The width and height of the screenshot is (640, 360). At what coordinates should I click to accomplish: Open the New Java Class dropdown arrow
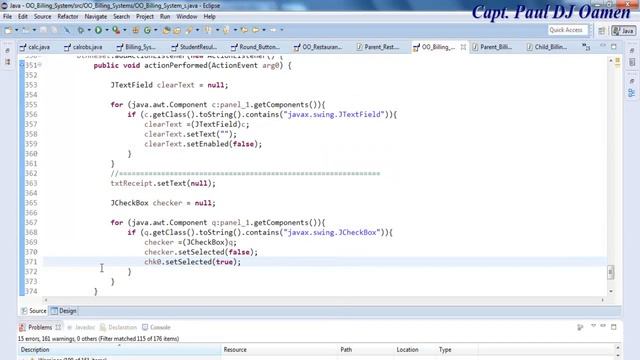point(156,30)
